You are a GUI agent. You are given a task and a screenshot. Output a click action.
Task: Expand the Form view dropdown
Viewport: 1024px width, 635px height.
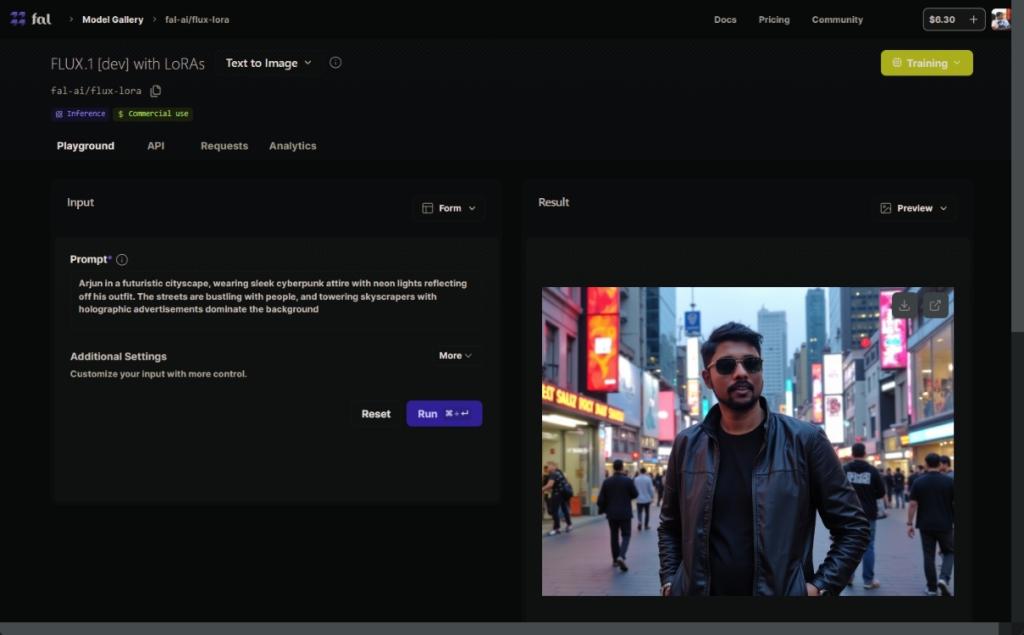[449, 208]
